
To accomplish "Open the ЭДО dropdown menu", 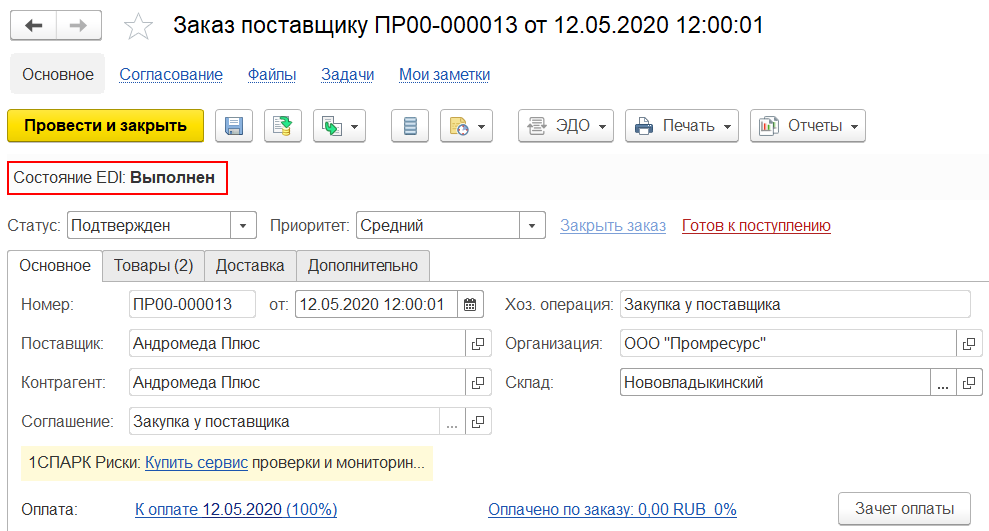I will click(566, 126).
